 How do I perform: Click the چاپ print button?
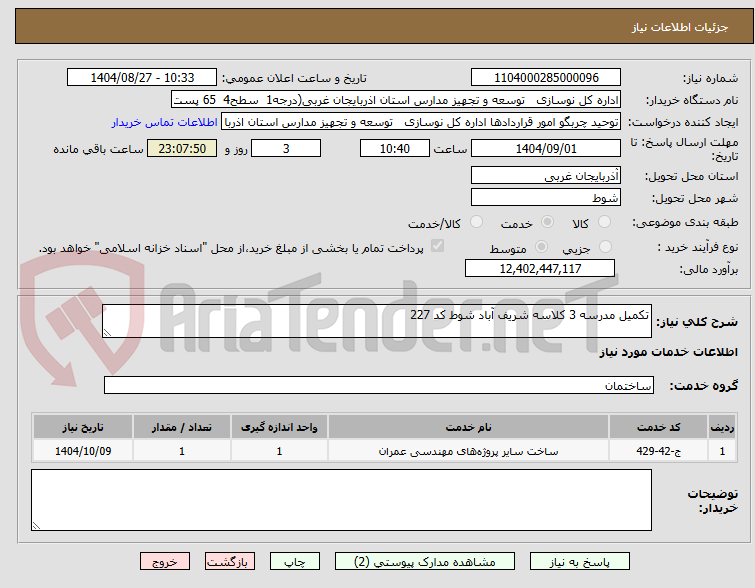(x=295, y=562)
